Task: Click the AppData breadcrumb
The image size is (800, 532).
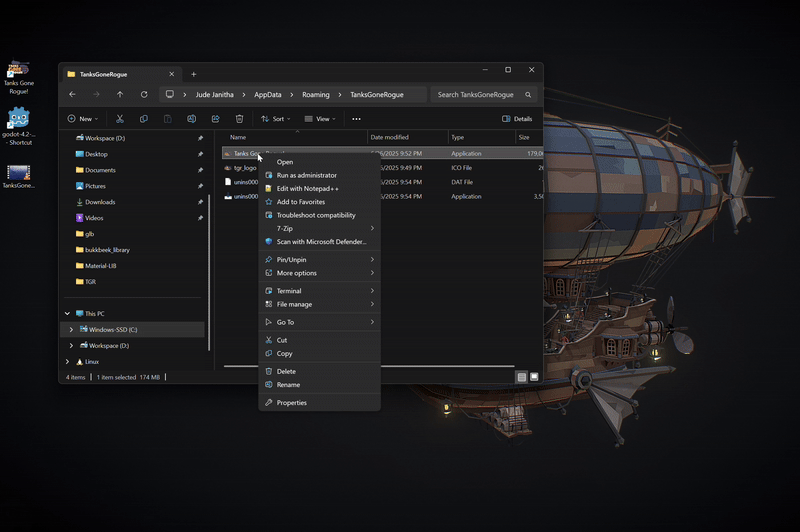Action: (268, 95)
